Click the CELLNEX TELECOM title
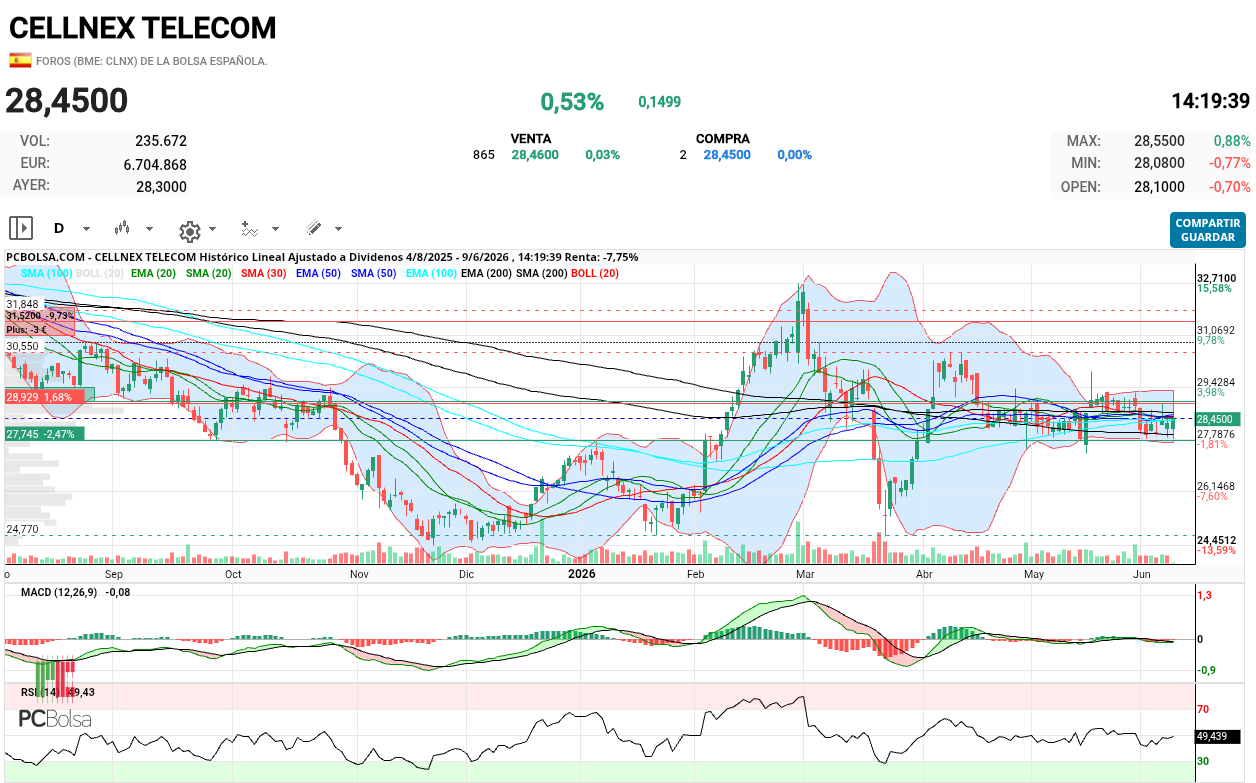This screenshot has width=1256, height=783. tap(143, 27)
